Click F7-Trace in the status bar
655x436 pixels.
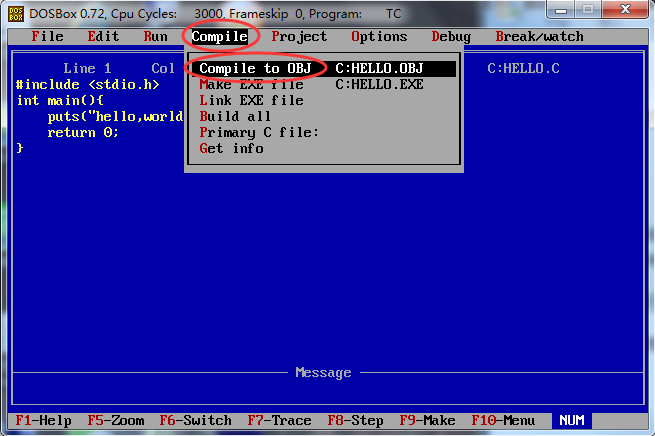[279, 420]
